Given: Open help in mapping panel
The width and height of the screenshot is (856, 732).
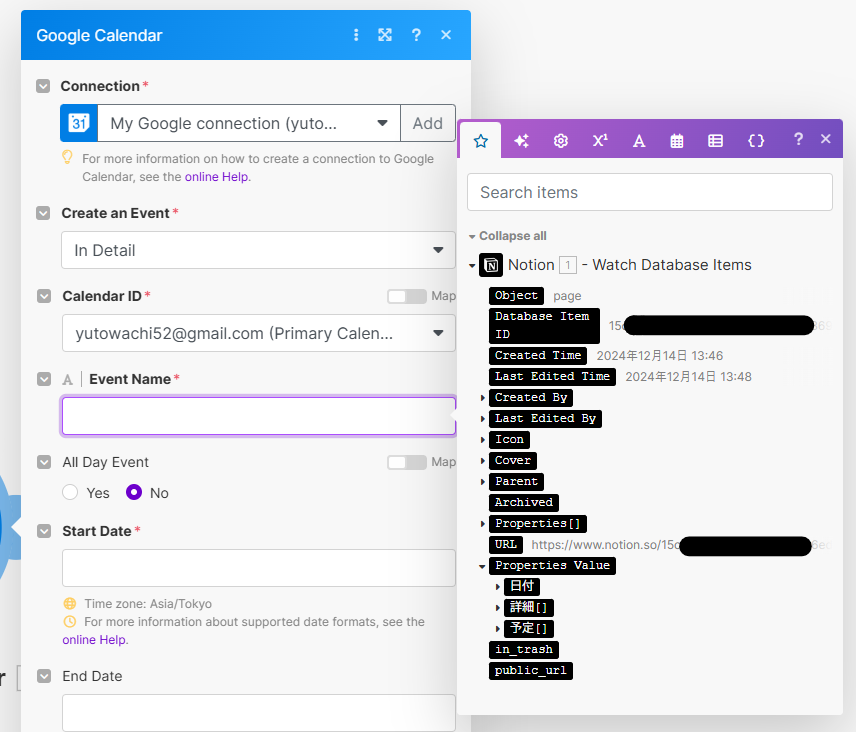Looking at the screenshot, I should pos(798,139).
